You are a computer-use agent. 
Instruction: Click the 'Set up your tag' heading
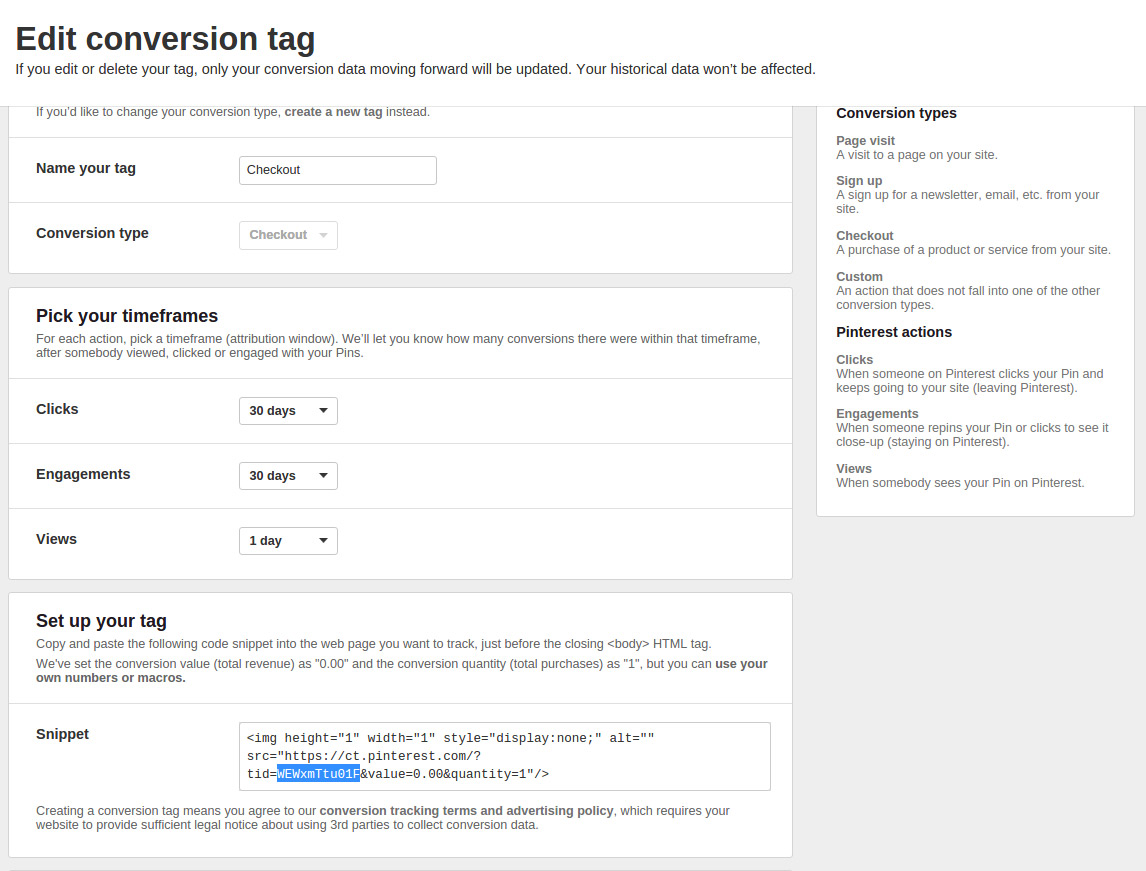[x=102, y=621]
